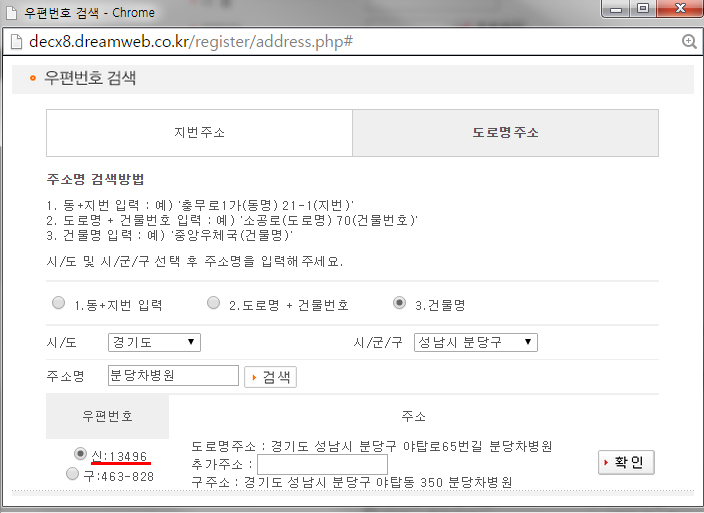Select the 1.동+지번 입력 radio option
704x513 pixels.
58,303
